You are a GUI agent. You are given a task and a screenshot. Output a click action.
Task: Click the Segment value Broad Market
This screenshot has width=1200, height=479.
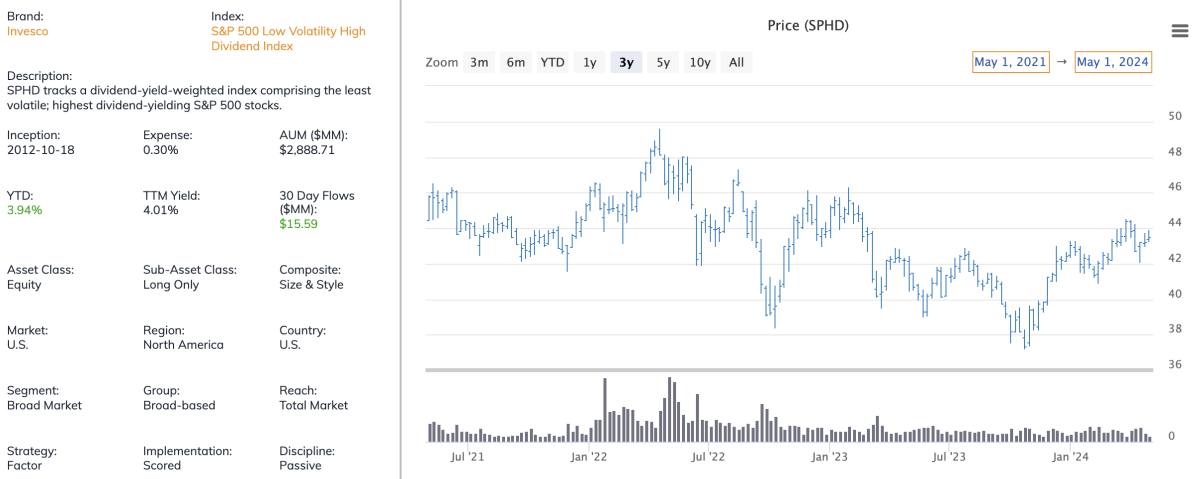[x=45, y=405]
